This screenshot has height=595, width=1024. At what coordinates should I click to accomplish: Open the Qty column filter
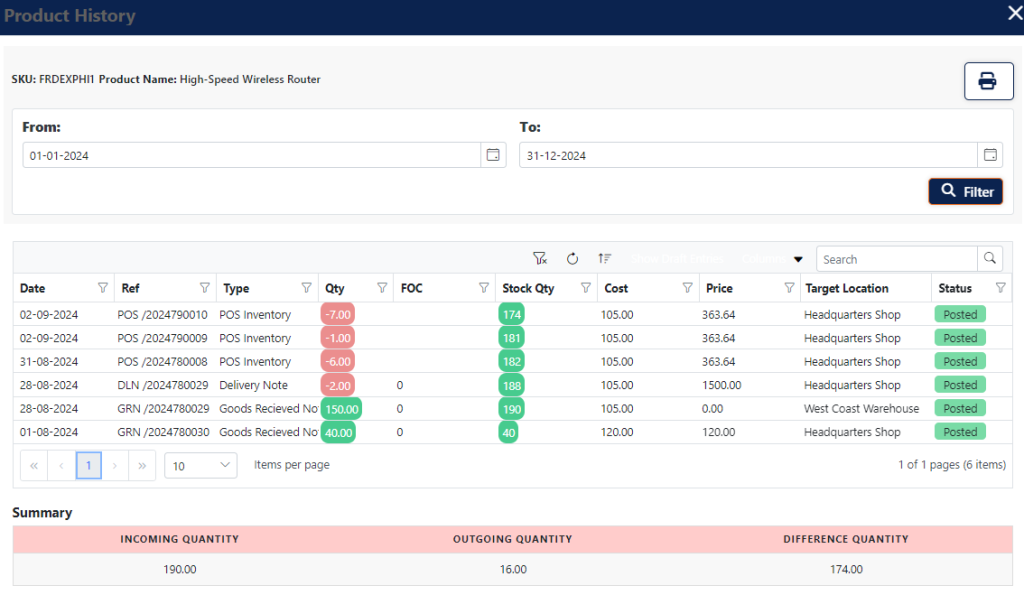point(382,288)
